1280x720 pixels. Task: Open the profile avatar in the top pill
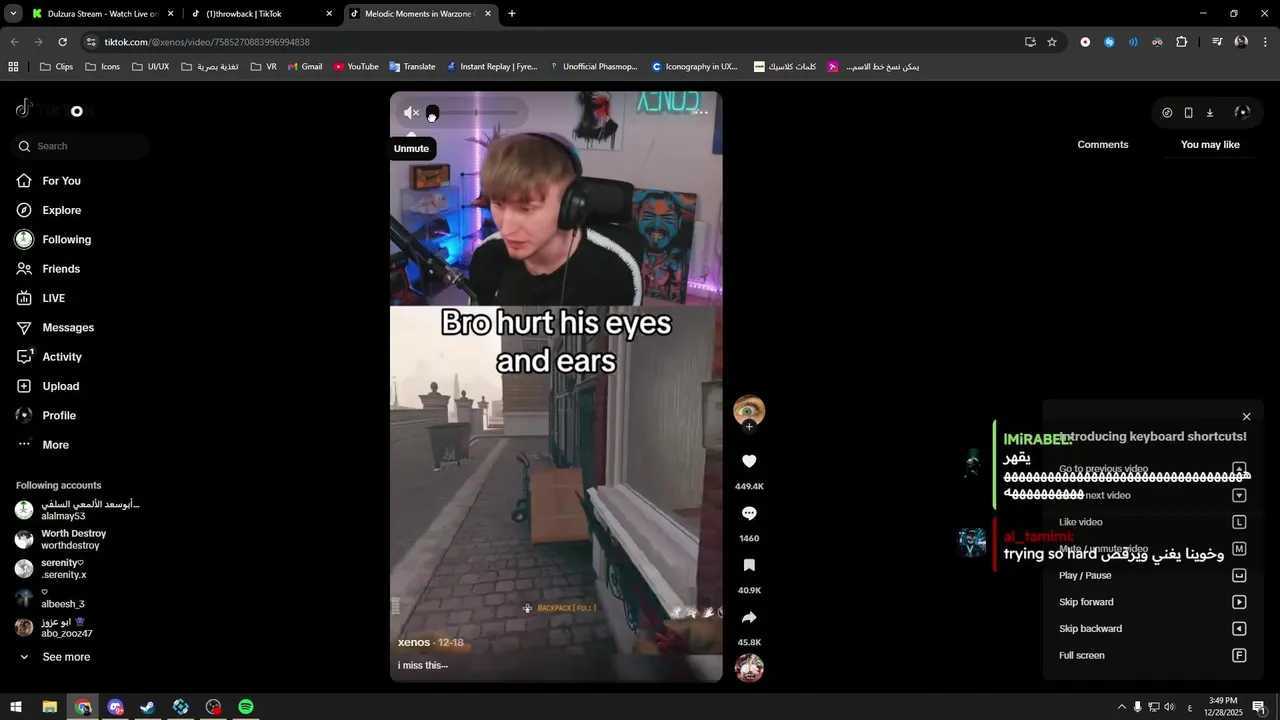point(1242,113)
